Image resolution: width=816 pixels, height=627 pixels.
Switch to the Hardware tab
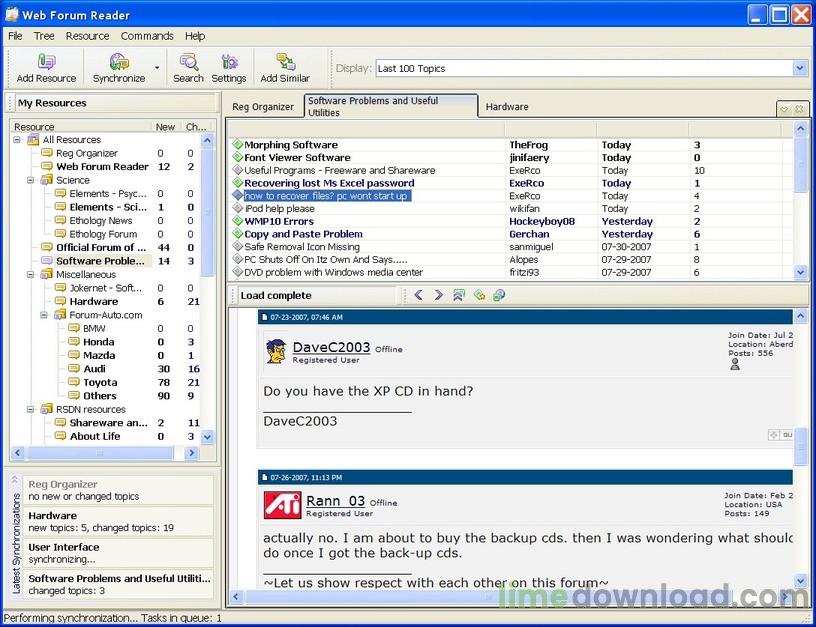click(506, 106)
